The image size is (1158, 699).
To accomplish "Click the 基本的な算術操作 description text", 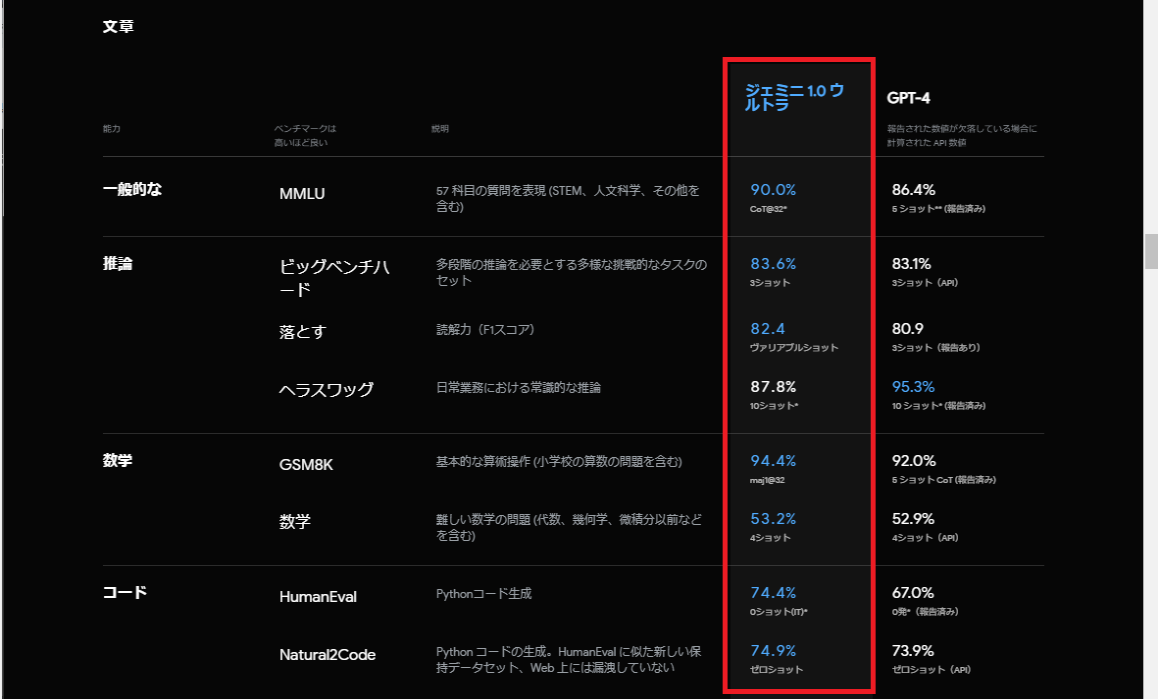I will [559, 462].
